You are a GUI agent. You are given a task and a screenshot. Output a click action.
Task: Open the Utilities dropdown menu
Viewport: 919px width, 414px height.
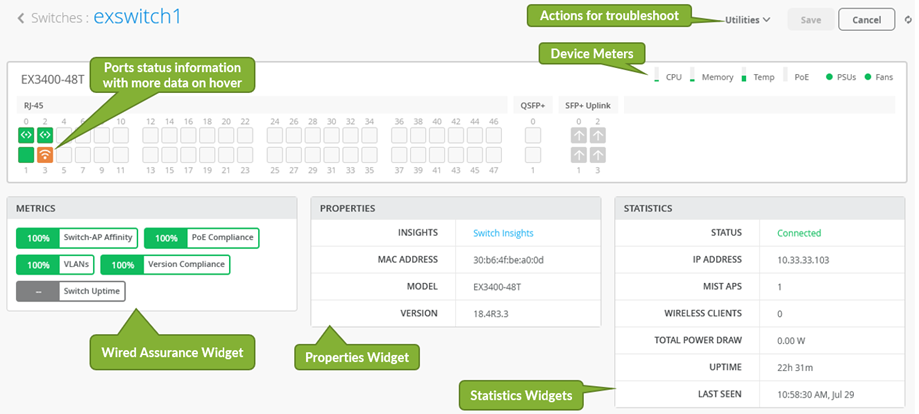pos(747,20)
